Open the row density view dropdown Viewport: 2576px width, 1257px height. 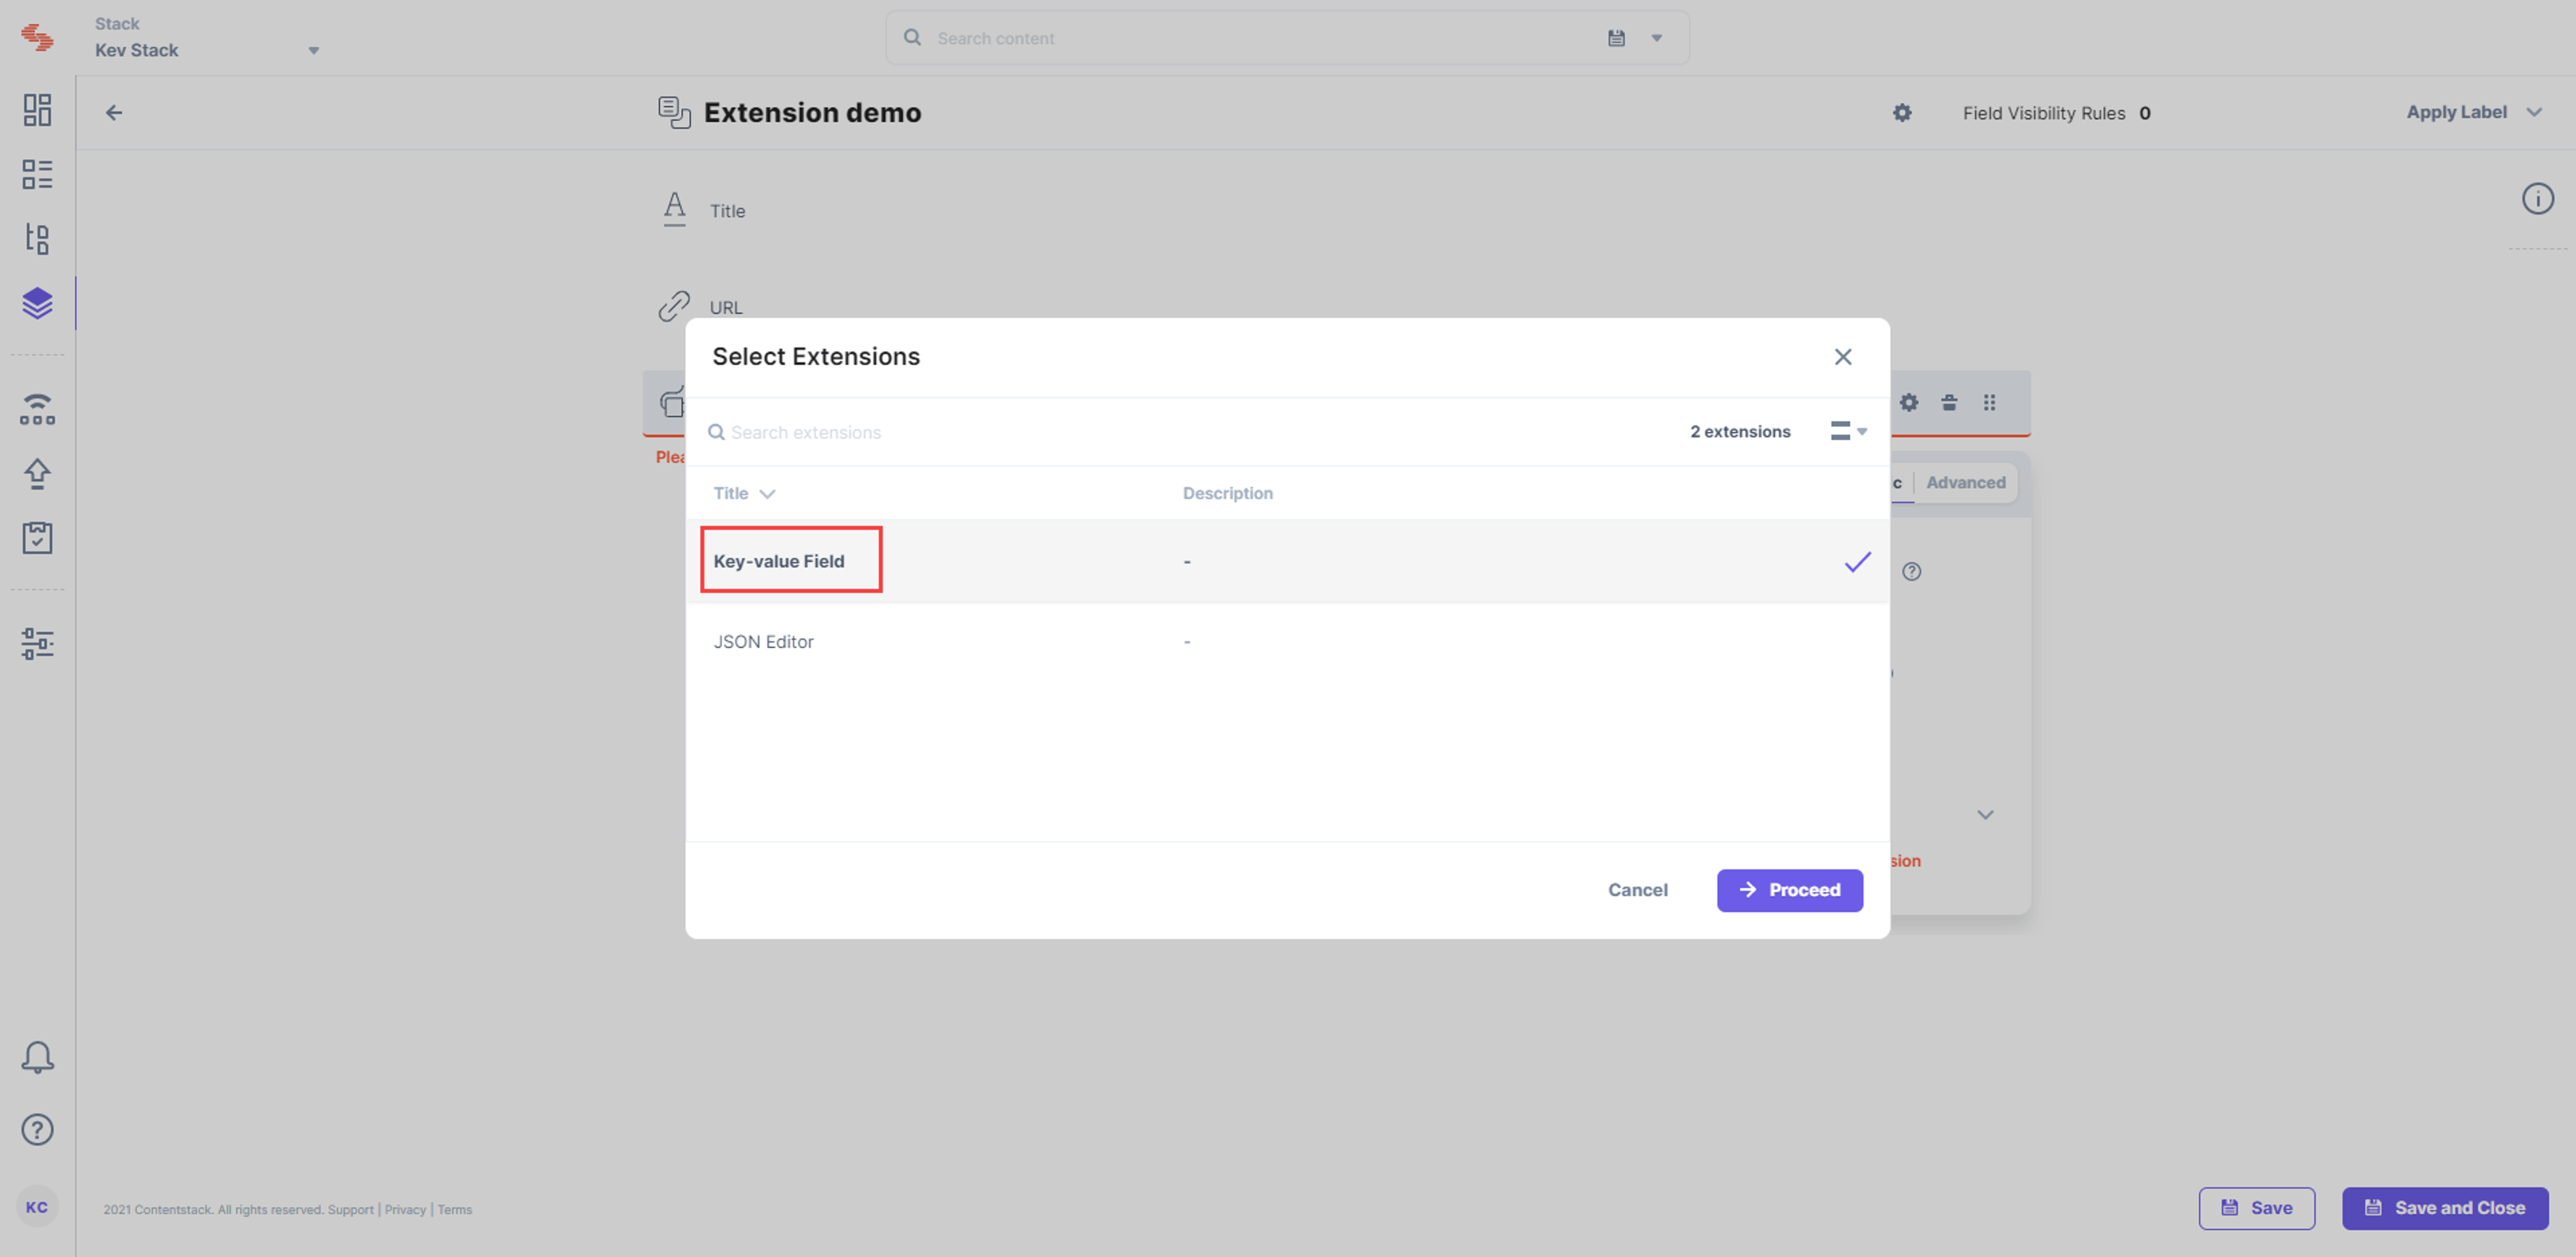1848,431
